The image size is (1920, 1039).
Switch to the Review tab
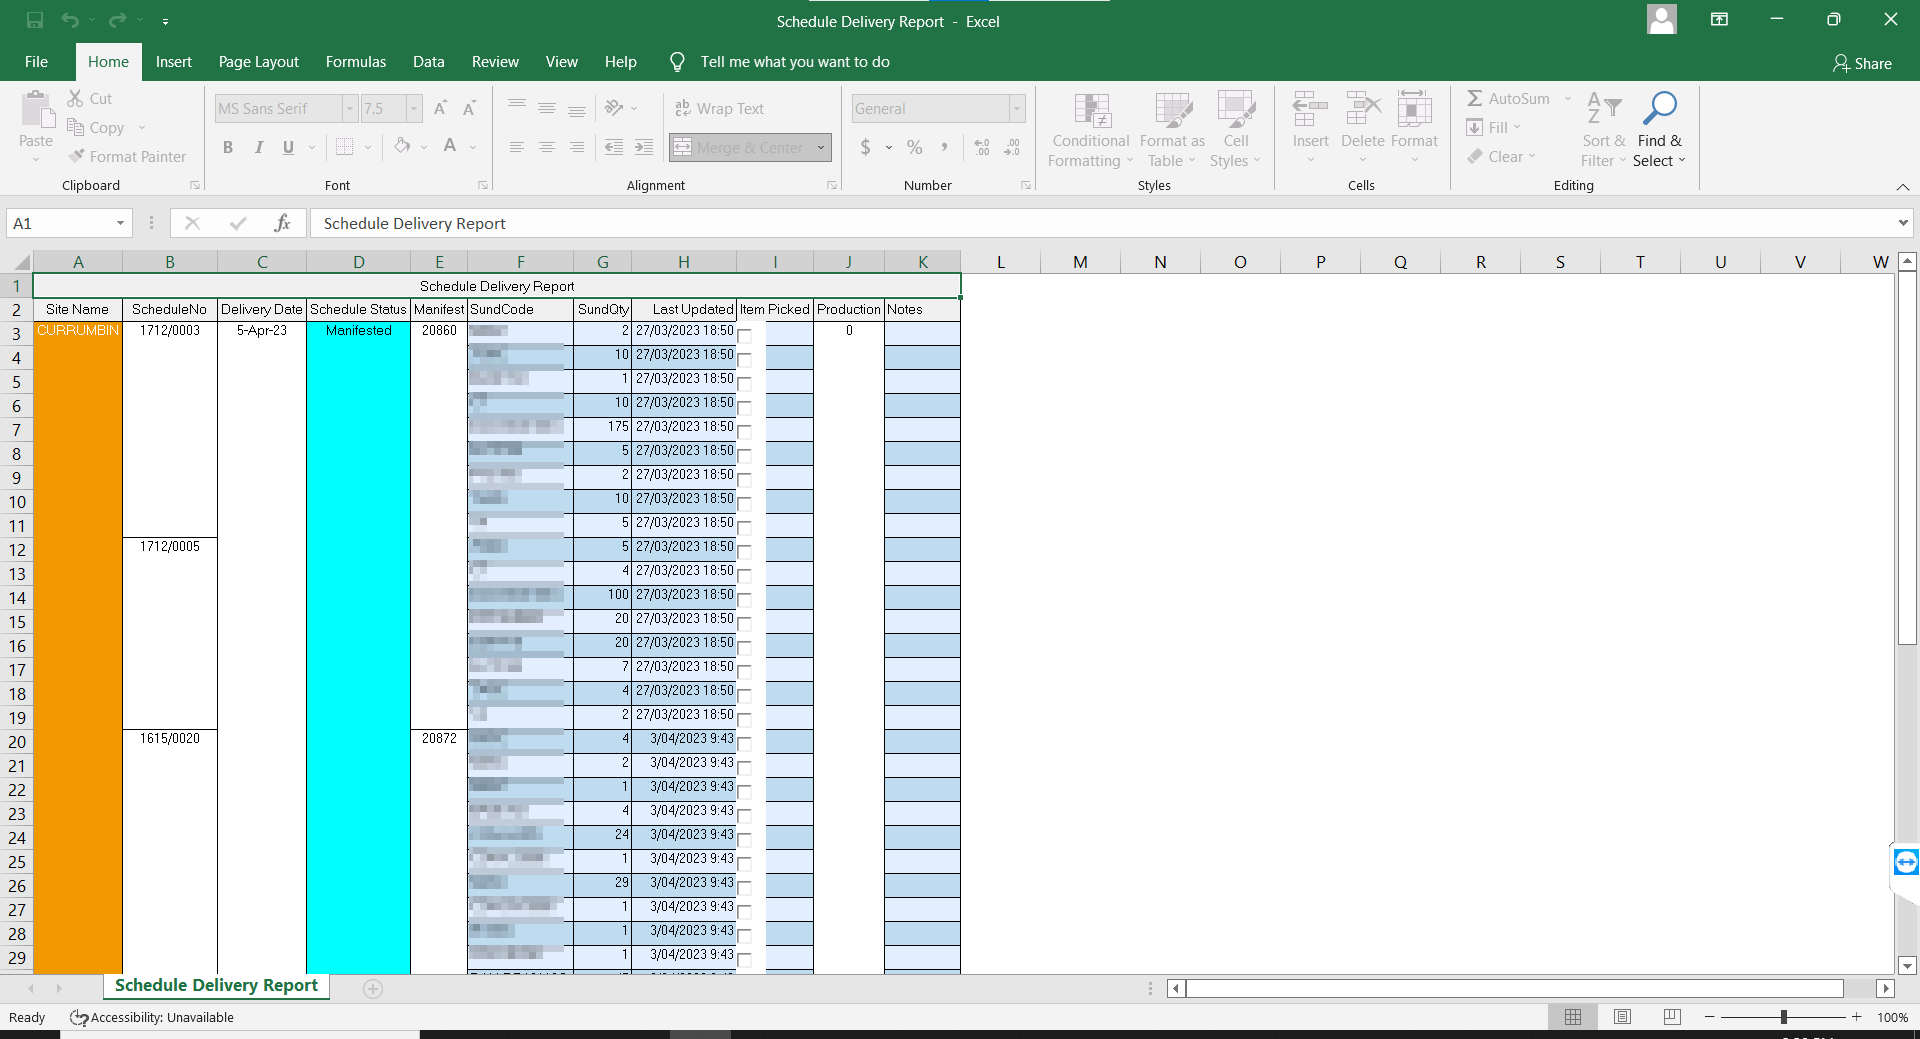coord(495,62)
